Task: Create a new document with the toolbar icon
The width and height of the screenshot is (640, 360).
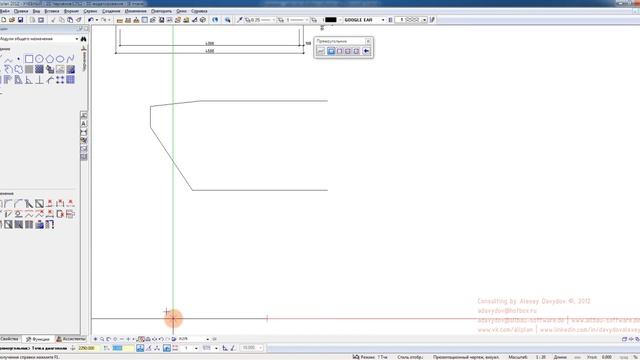Action: click(x=3, y=20)
